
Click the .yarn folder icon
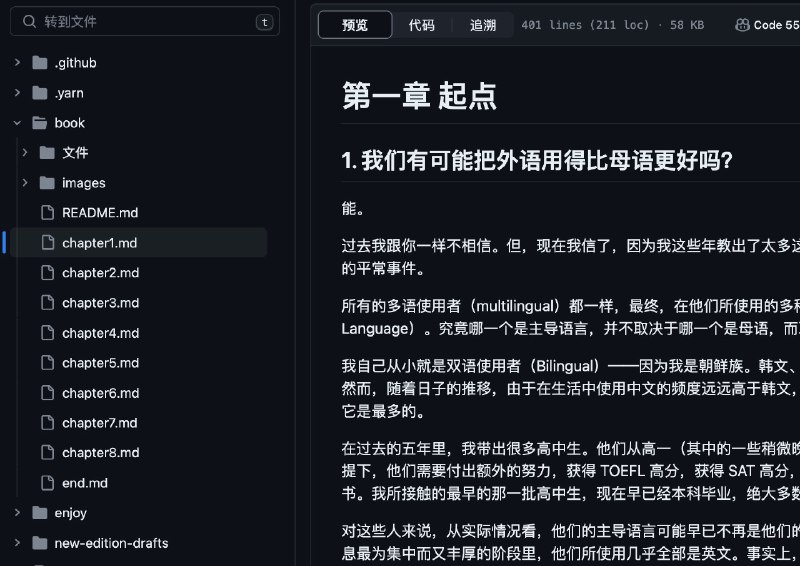[x=40, y=93]
